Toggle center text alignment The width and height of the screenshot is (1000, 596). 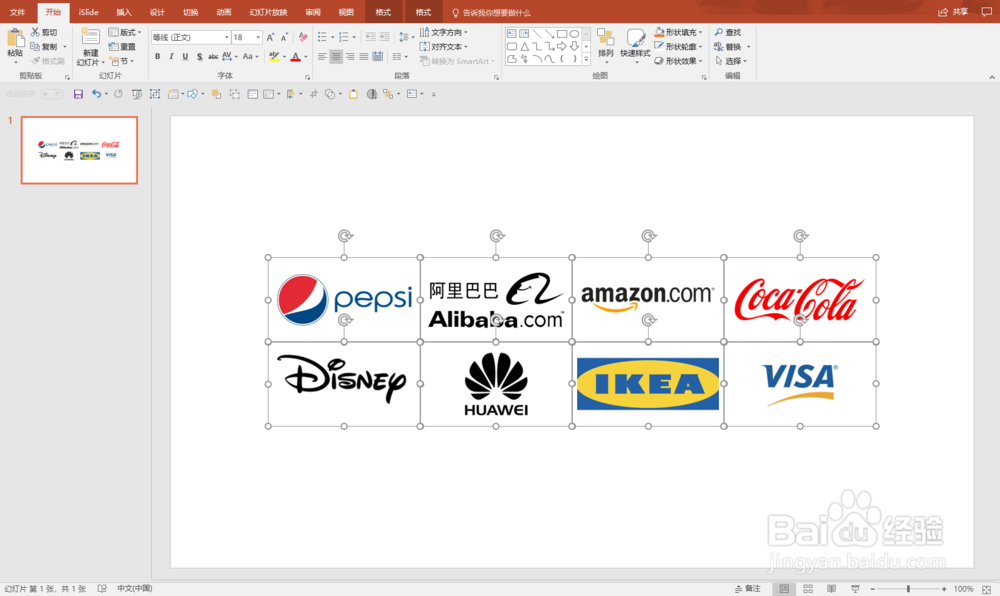click(x=336, y=57)
